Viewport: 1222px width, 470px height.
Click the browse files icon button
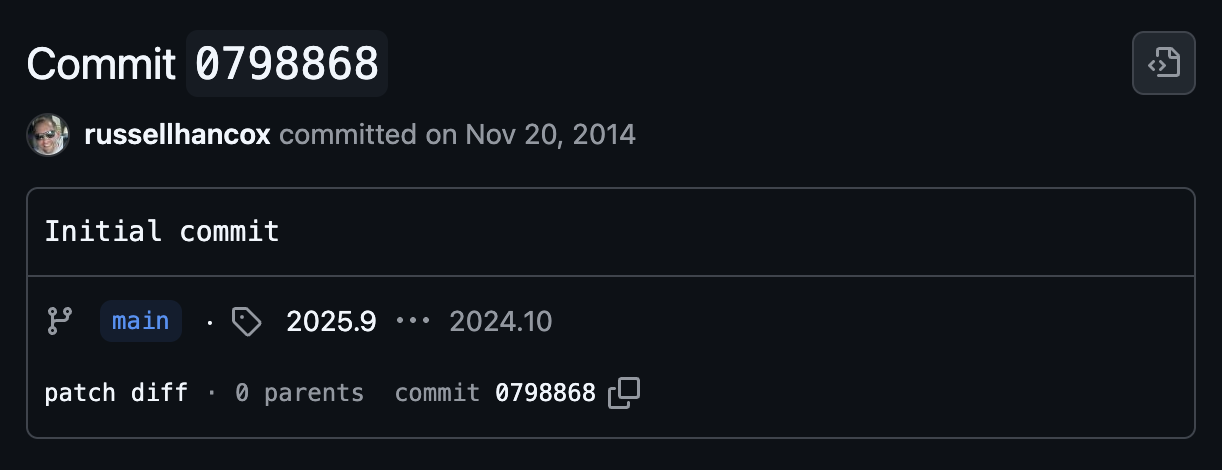[x=1163, y=63]
